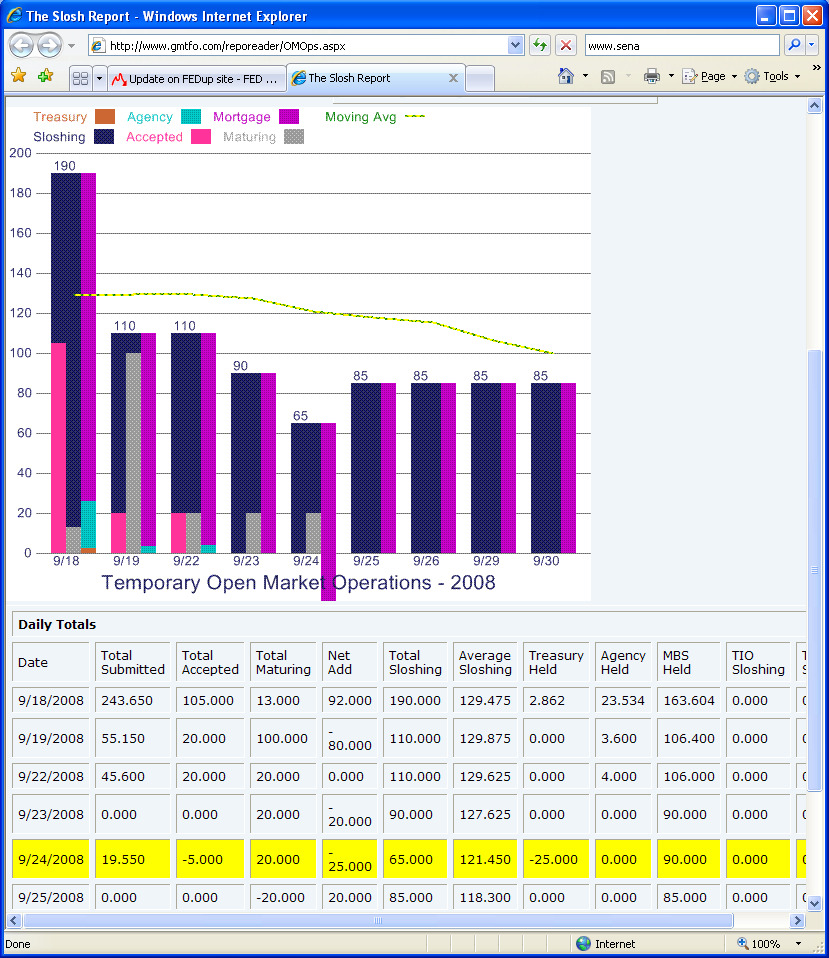Click the Home page icon
829x958 pixels.
click(x=566, y=76)
